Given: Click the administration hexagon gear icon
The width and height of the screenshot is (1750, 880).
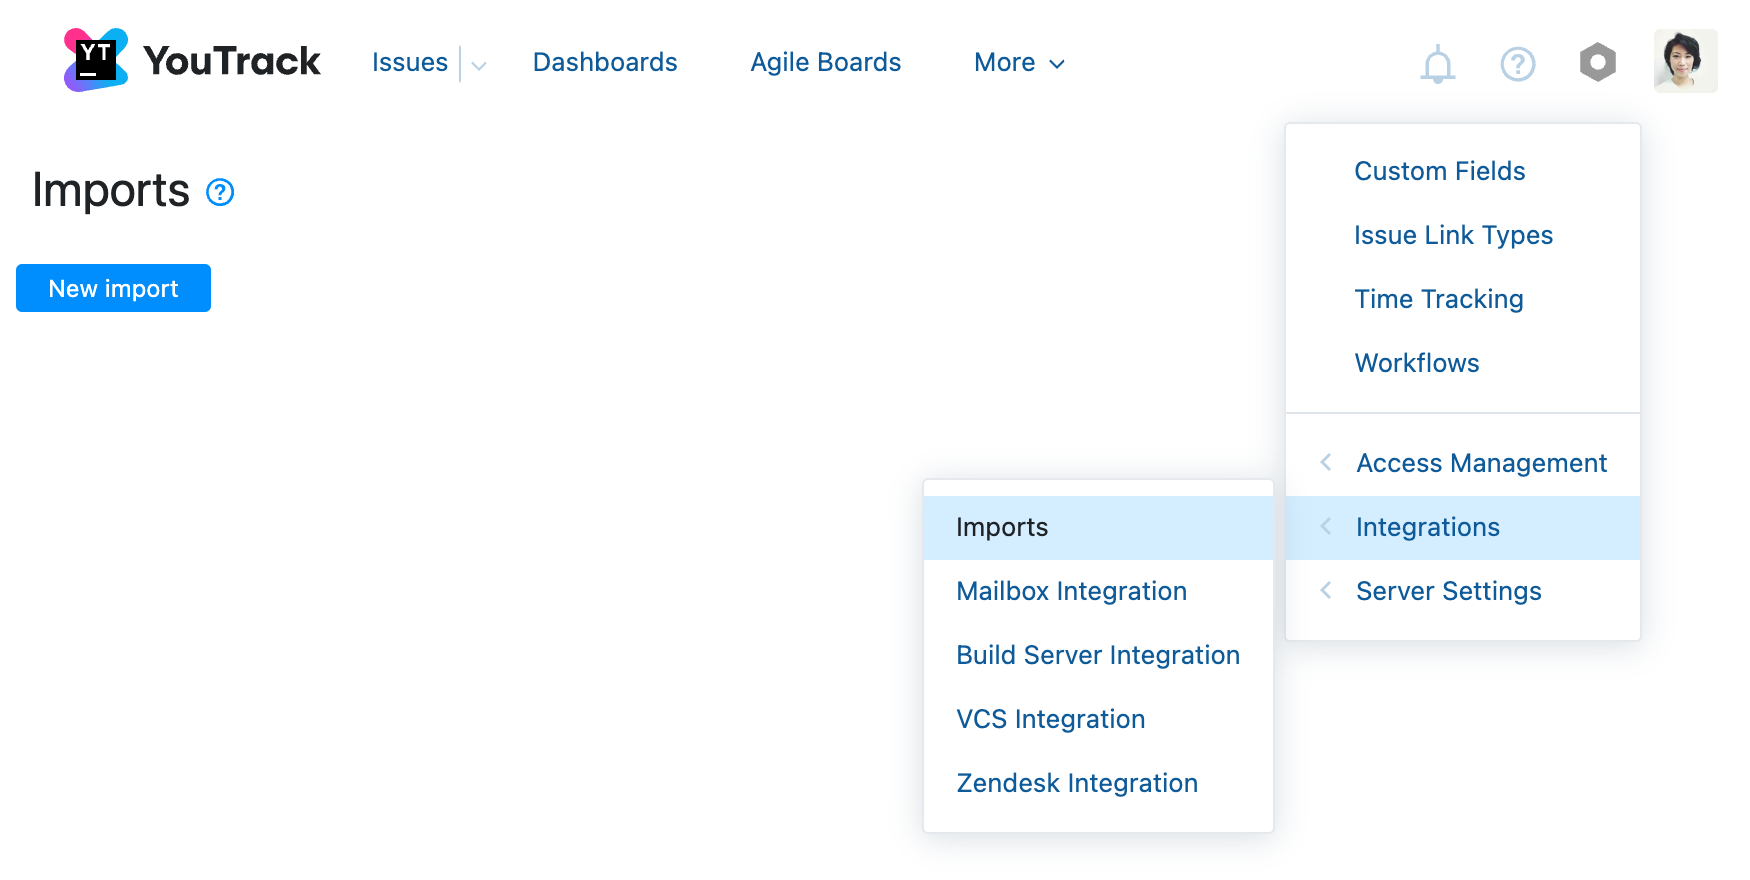Looking at the screenshot, I should tap(1597, 62).
